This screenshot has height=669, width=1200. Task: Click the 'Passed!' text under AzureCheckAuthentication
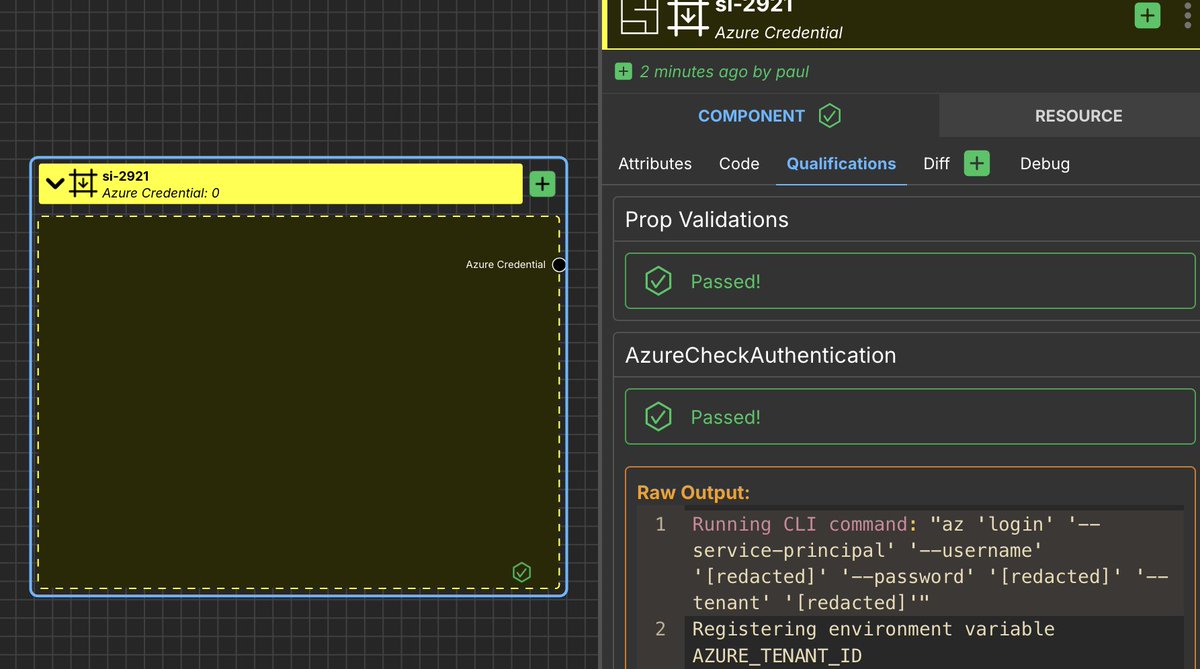pyautogui.click(x=726, y=417)
